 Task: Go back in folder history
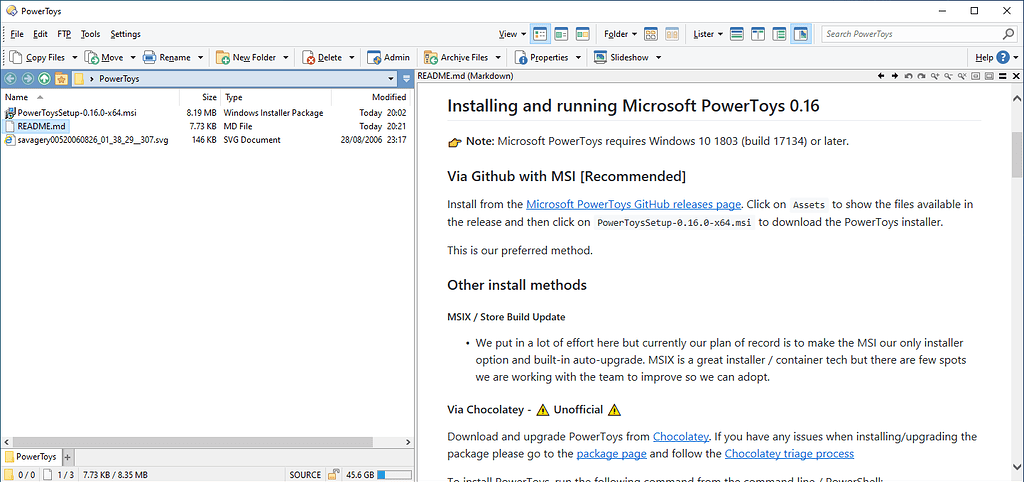pyautogui.click(x=11, y=79)
